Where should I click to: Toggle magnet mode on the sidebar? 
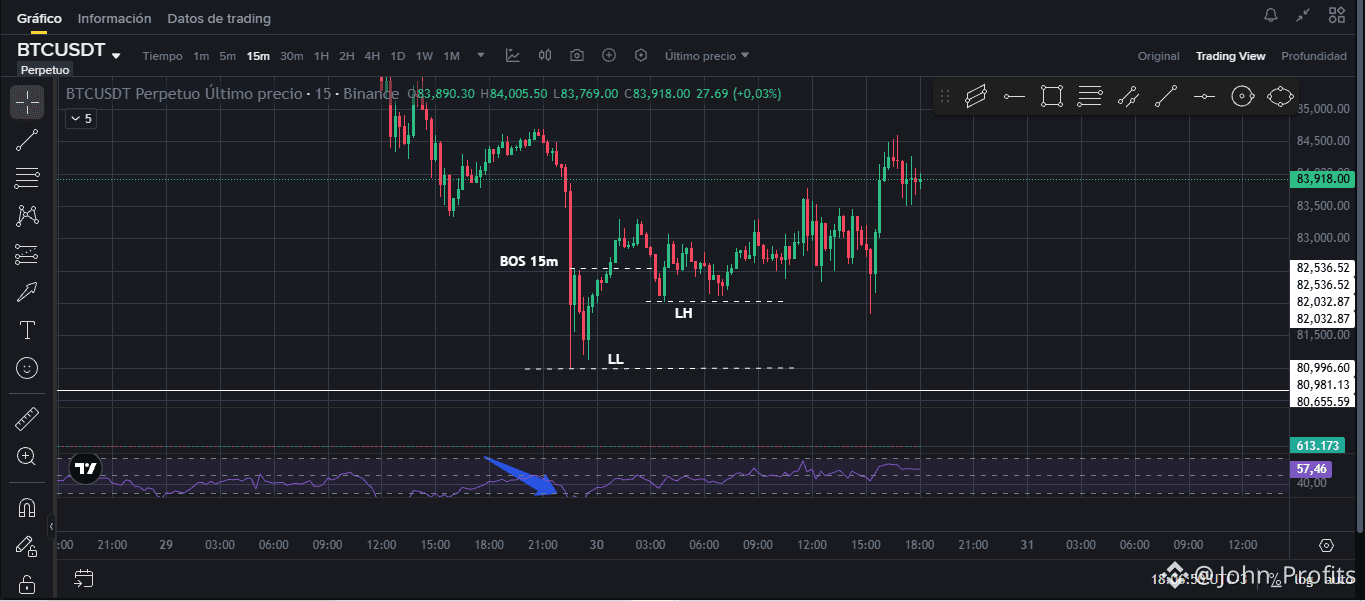pyautogui.click(x=27, y=507)
